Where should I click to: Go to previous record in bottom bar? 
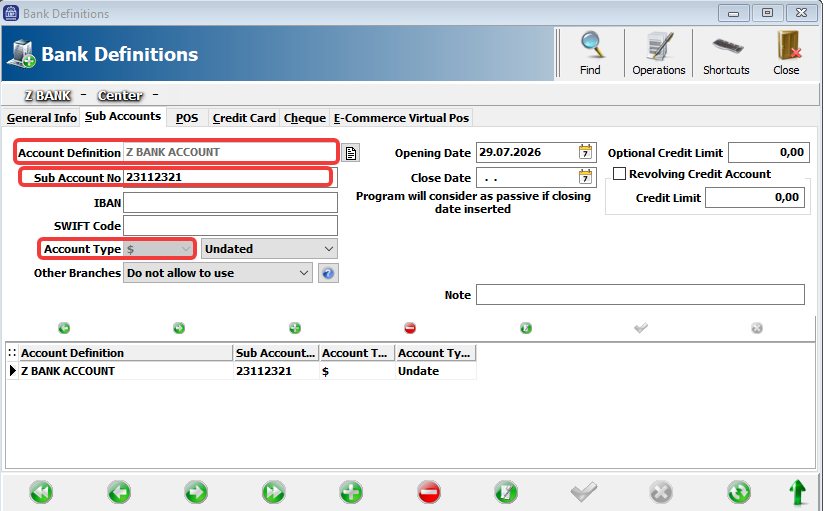point(119,493)
